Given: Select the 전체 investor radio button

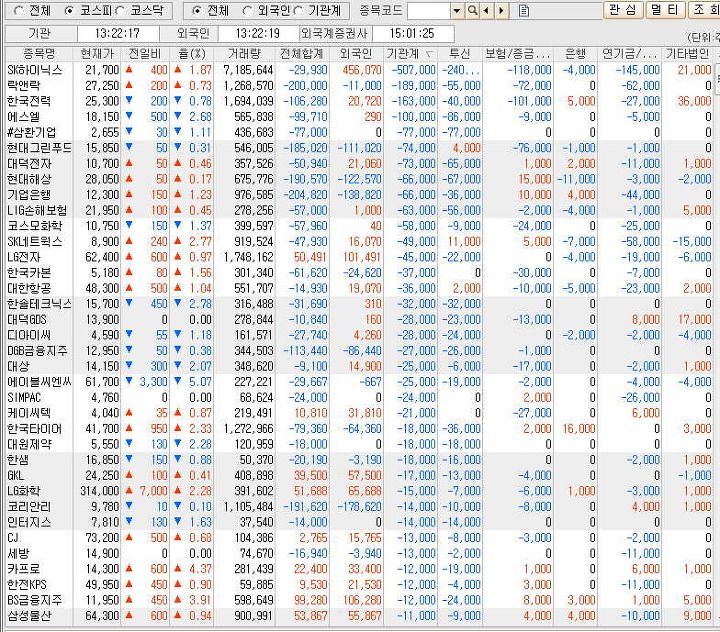Looking at the screenshot, I should (x=196, y=11).
